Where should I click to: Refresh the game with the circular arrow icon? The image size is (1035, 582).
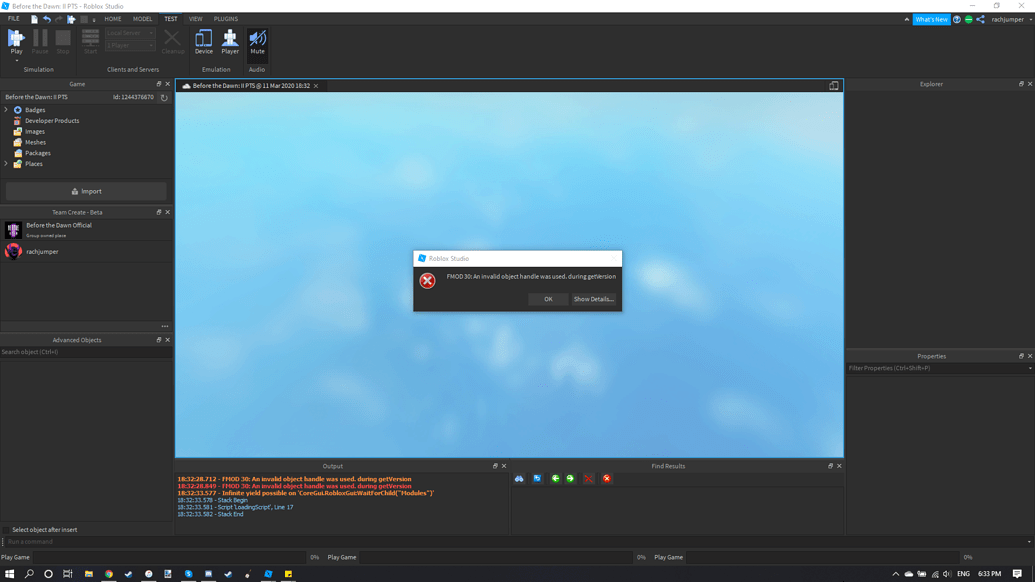(164, 97)
